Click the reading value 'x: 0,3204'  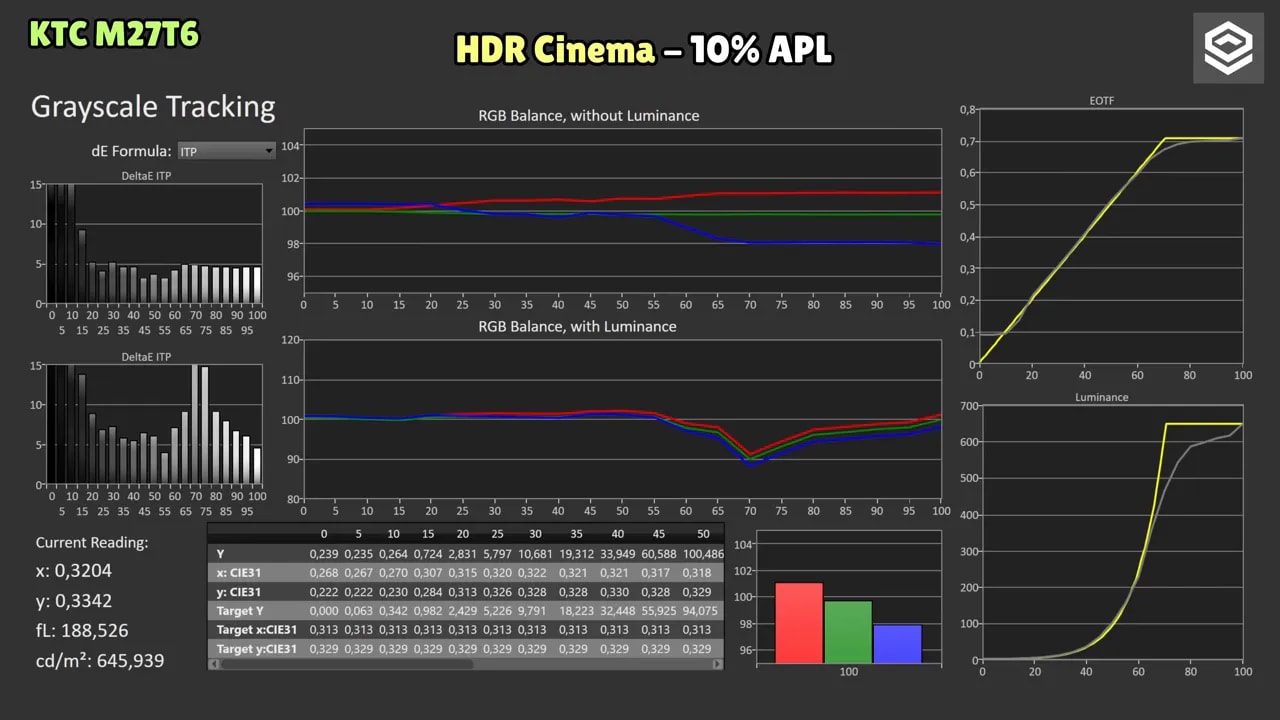click(74, 572)
